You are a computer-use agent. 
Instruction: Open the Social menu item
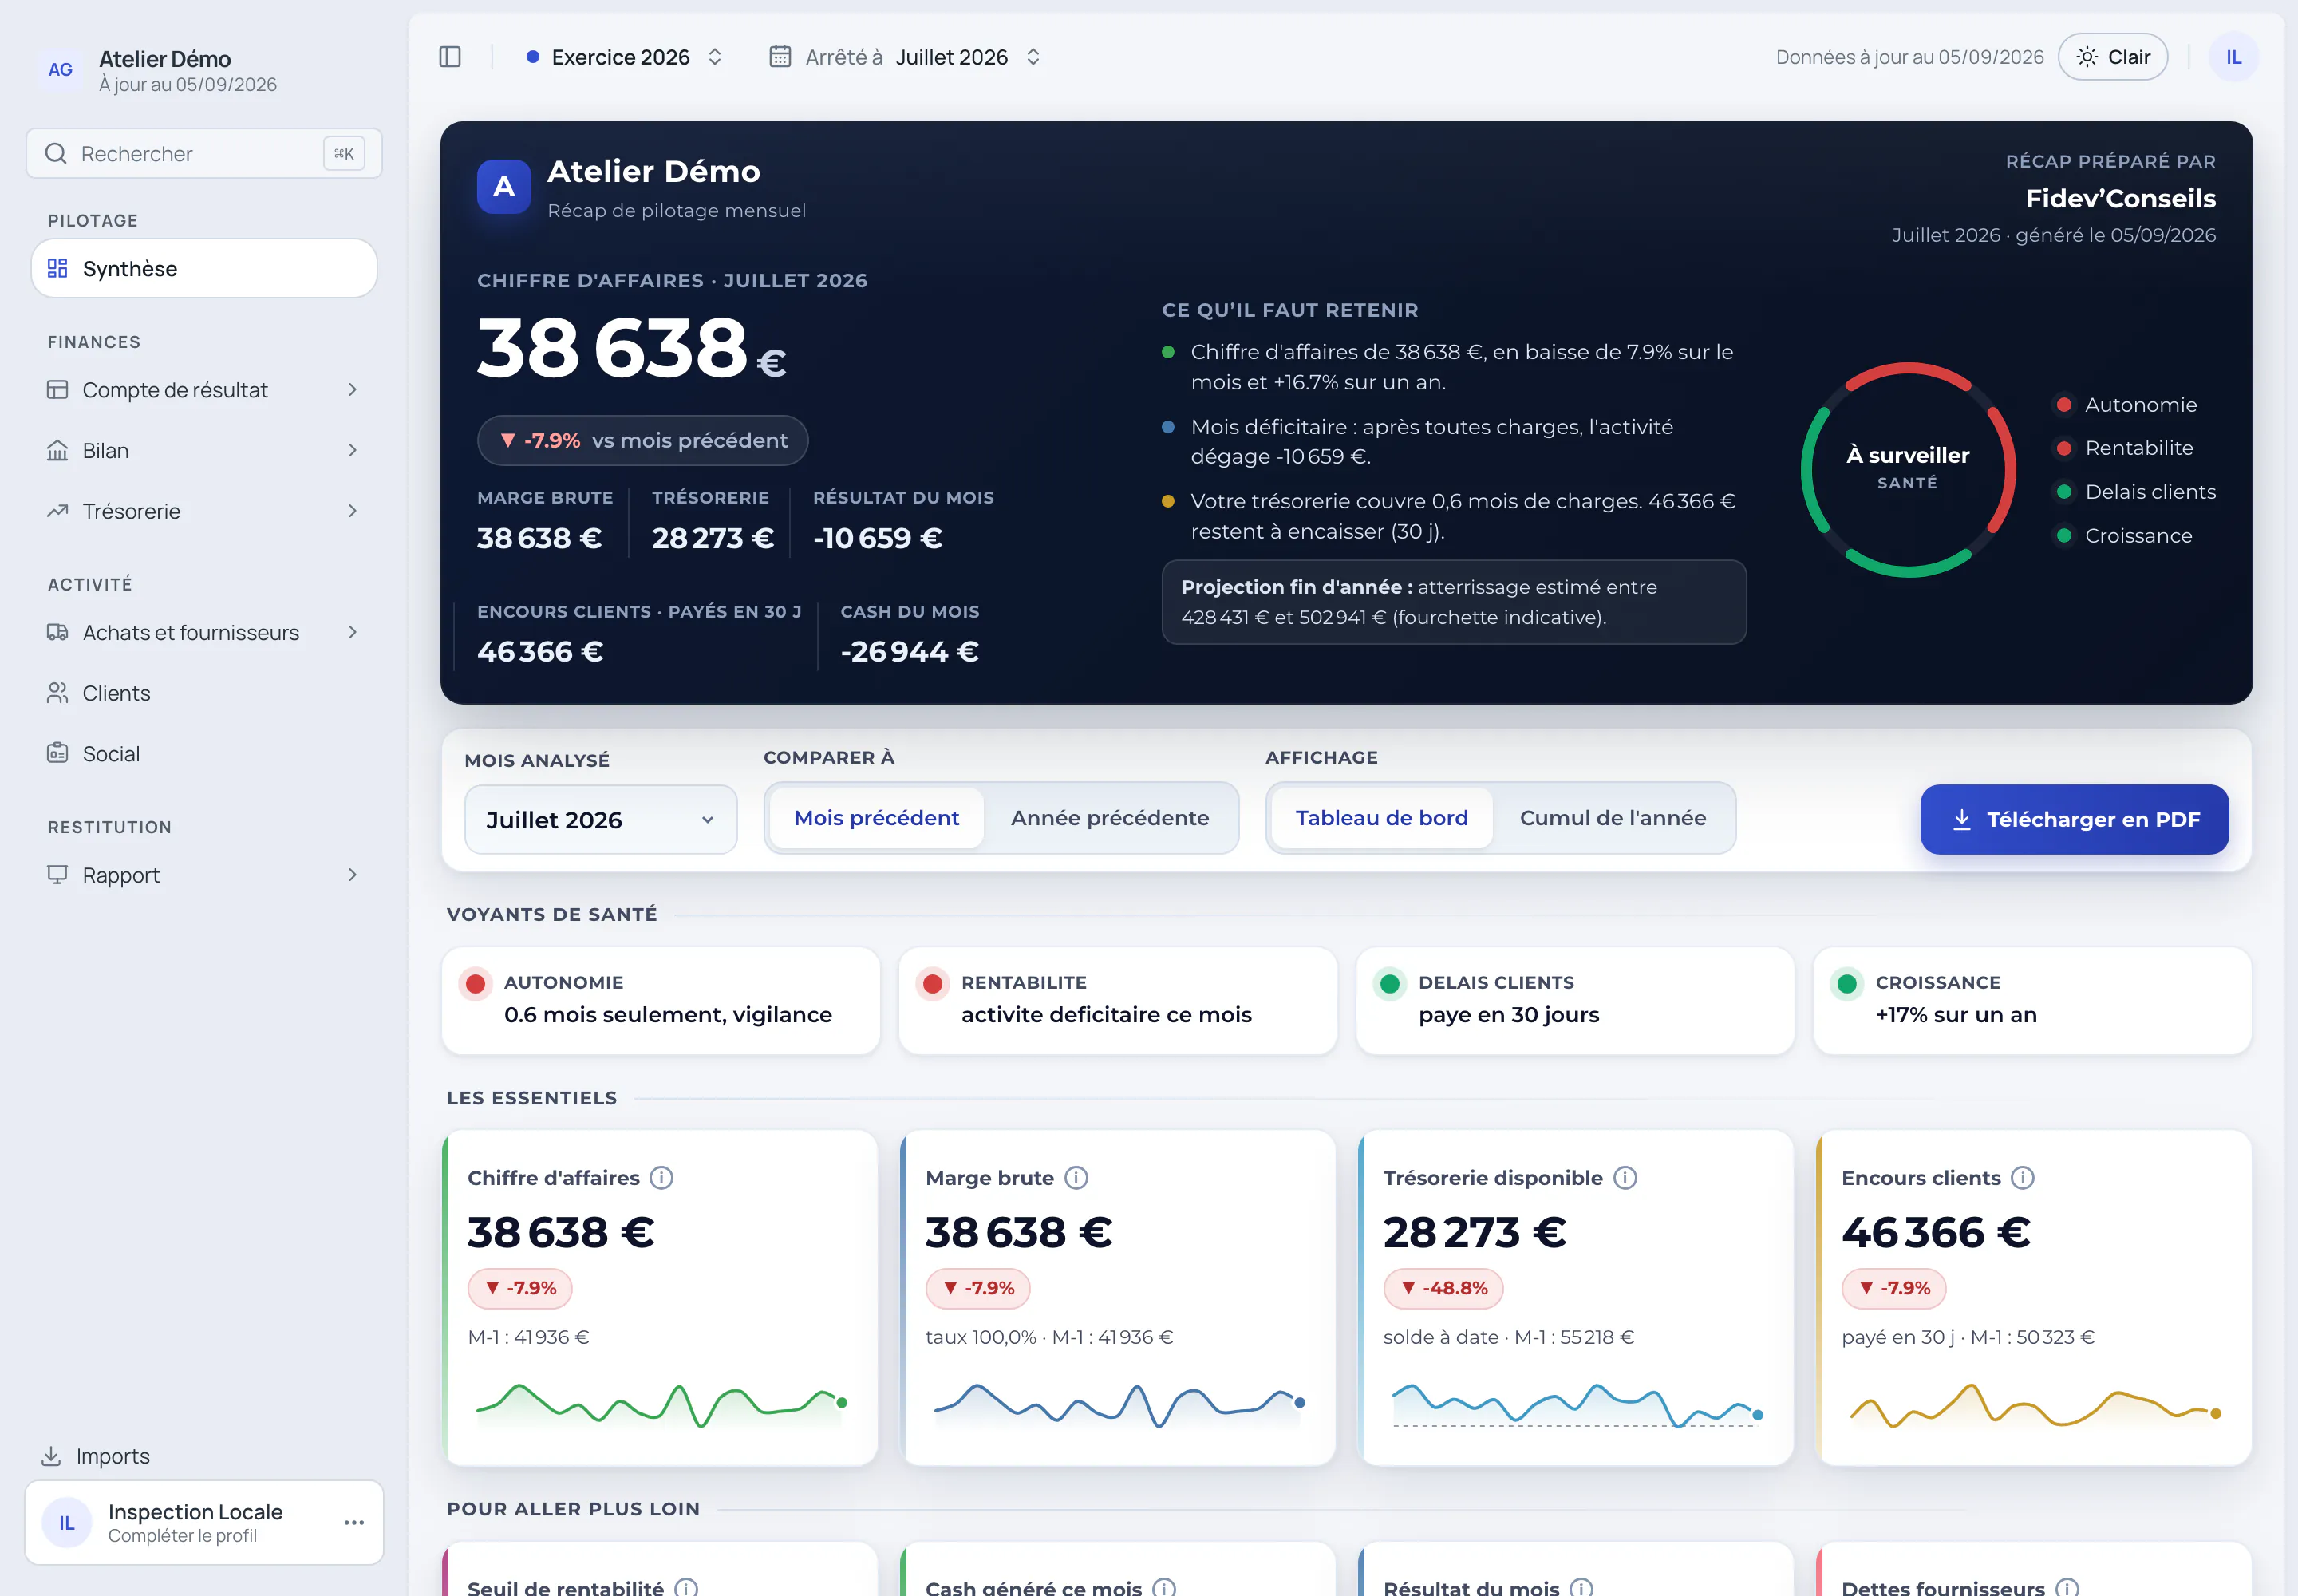[204, 753]
